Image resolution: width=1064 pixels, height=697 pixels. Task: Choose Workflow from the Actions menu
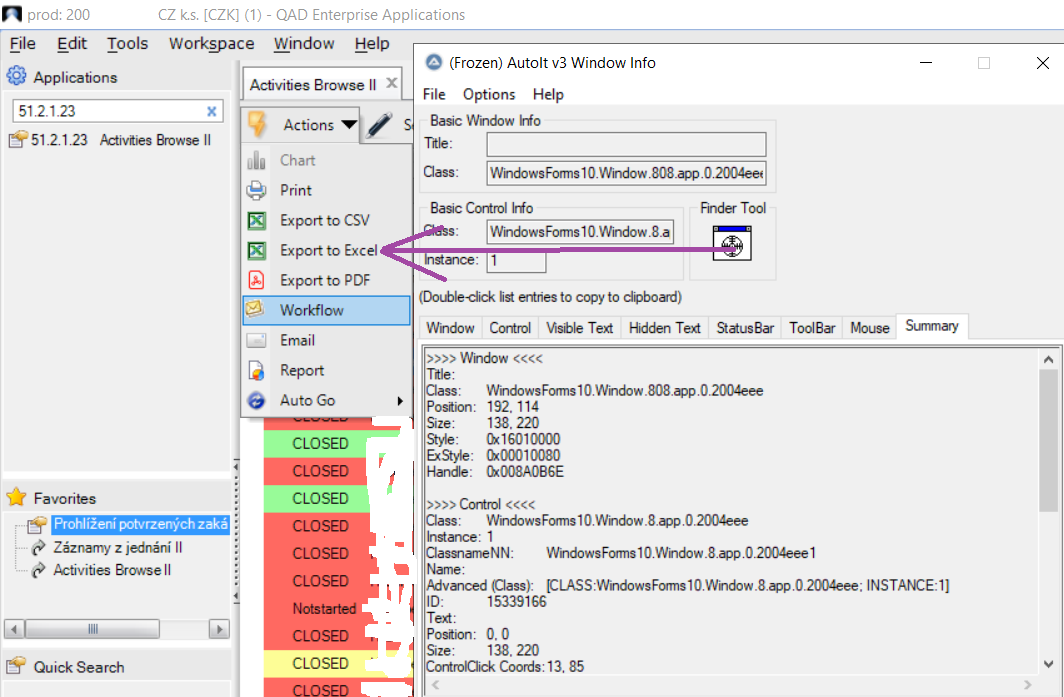pos(326,310)
